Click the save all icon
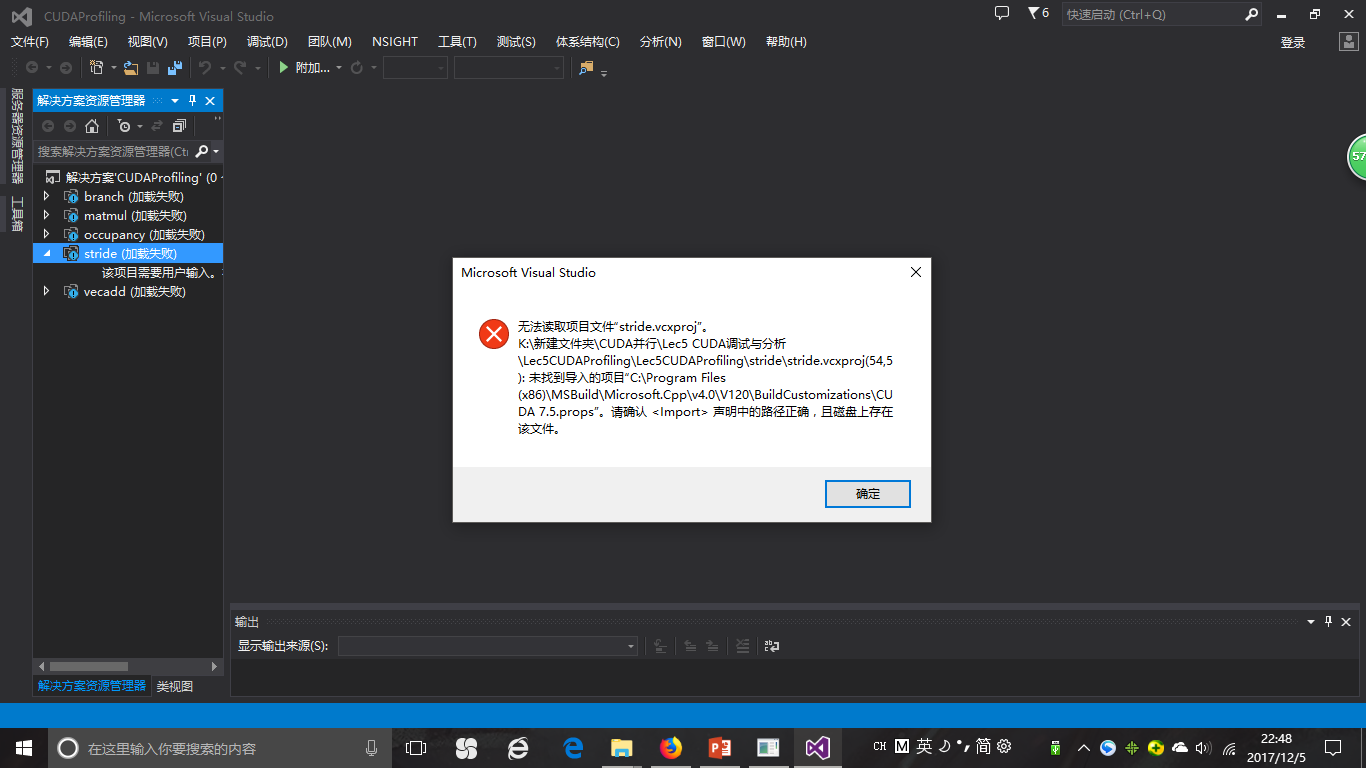Viewport: 1366px width, 768px height. pyautogui.click(x=175, y=67)
